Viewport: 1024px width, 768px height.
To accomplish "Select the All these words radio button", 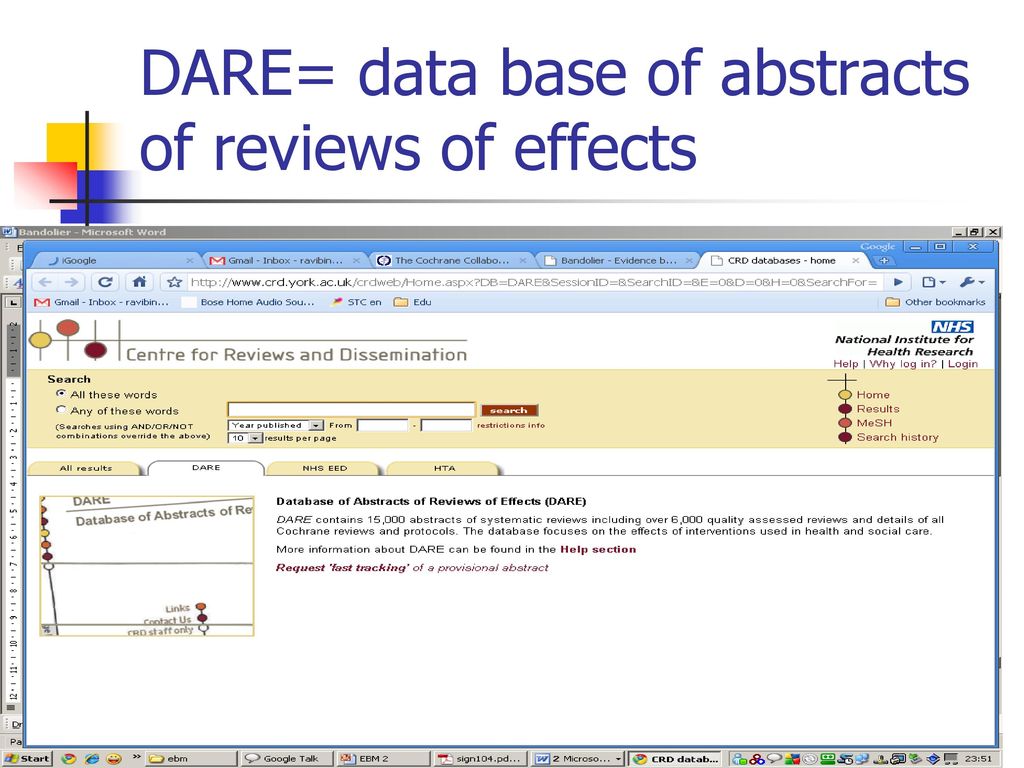I will (61, 394).
